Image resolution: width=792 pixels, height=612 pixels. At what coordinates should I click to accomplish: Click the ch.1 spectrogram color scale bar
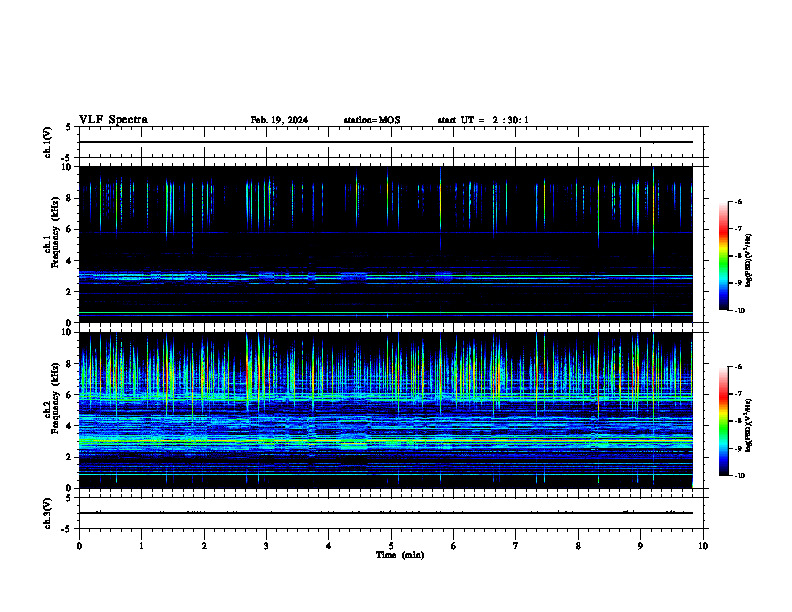coord(723,256)
